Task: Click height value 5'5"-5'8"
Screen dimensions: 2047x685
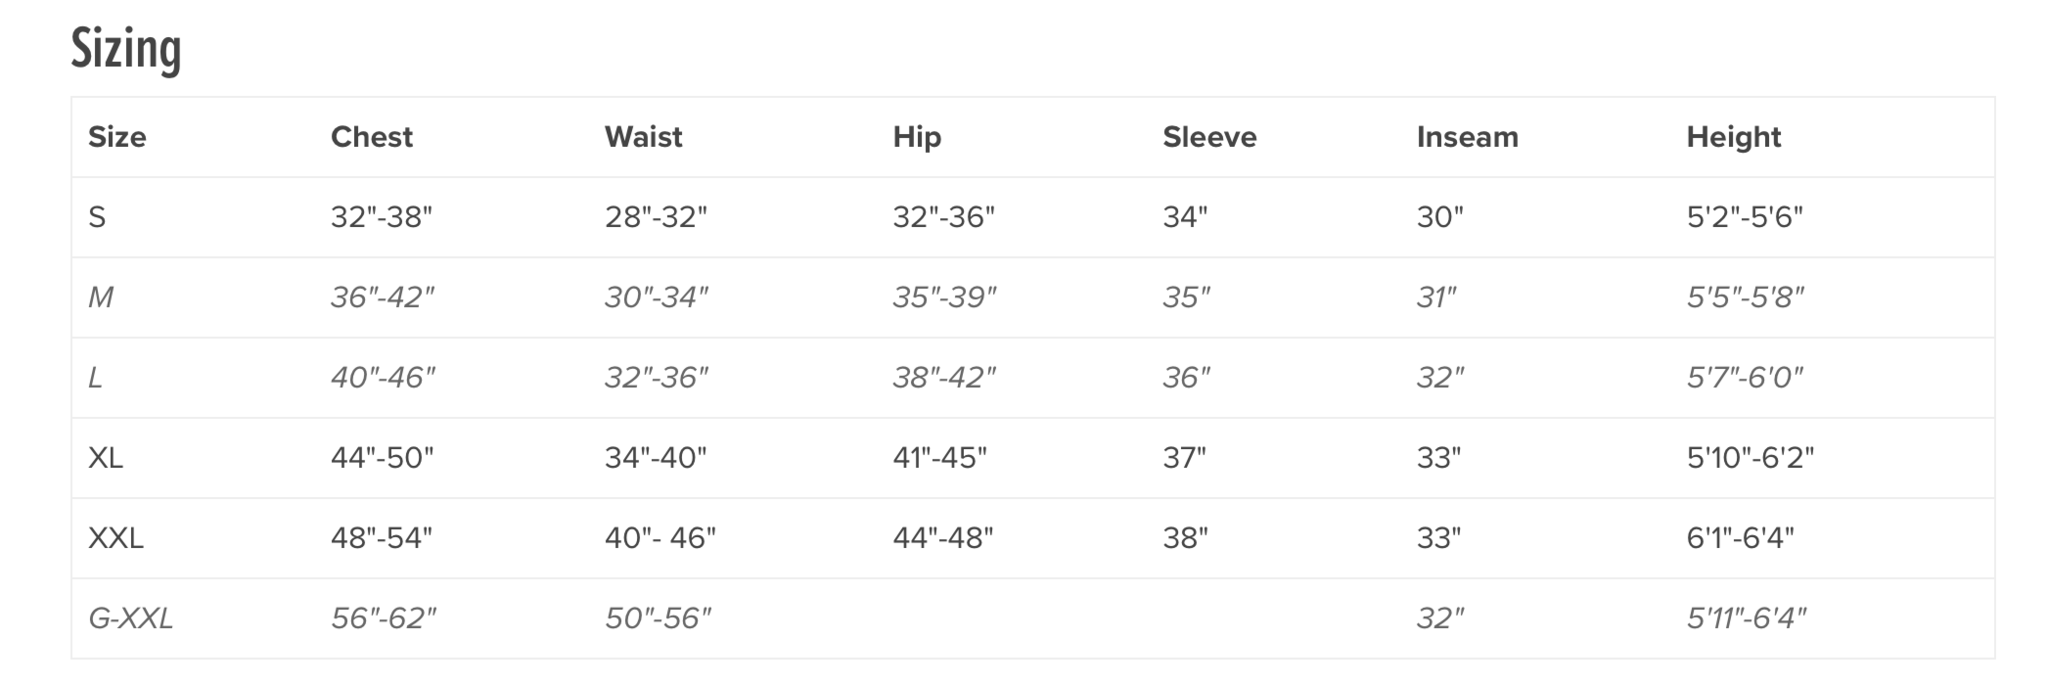Action: pos(1745,297)
